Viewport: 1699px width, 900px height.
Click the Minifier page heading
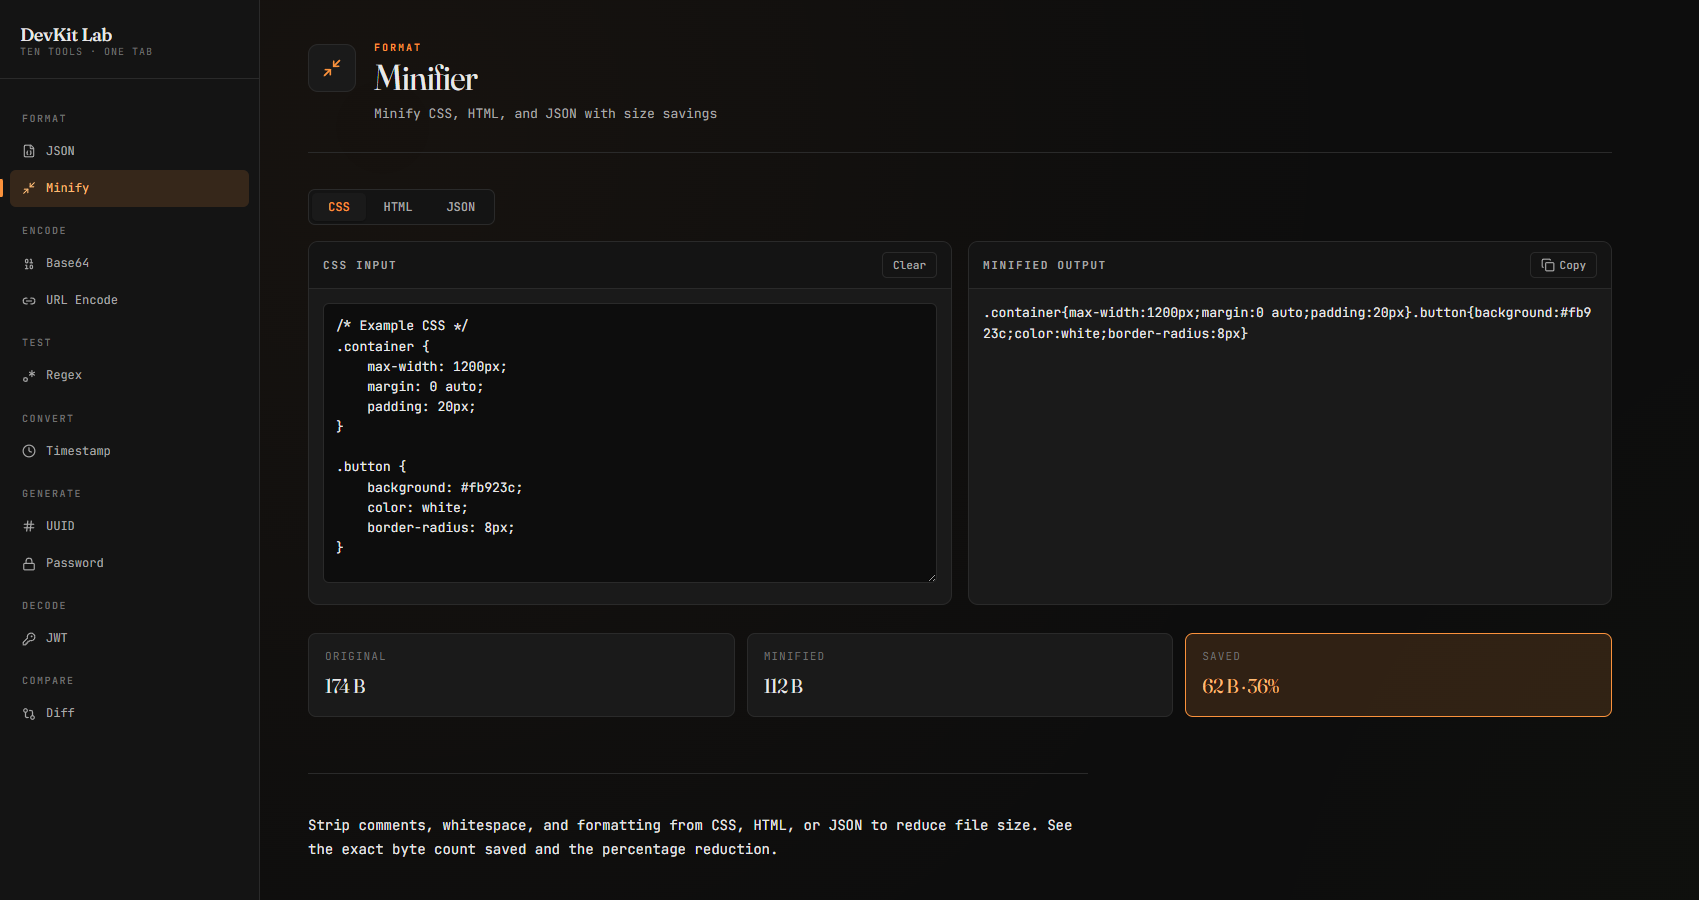pos(426,78)
